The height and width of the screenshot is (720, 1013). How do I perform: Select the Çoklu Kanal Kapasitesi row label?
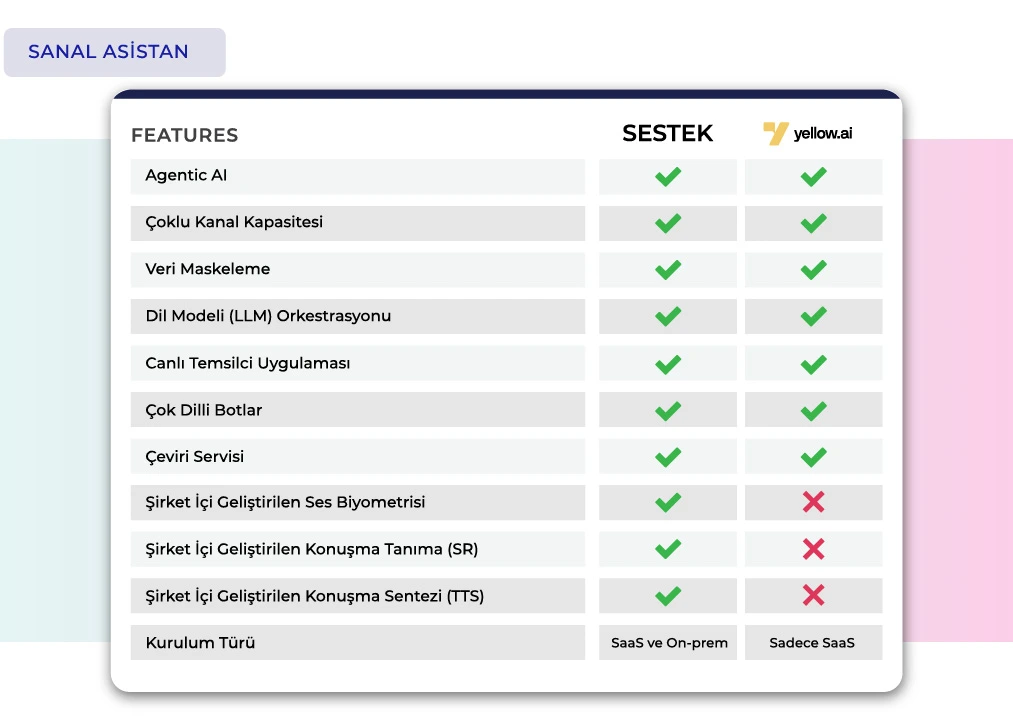click(x=234, y=222)
